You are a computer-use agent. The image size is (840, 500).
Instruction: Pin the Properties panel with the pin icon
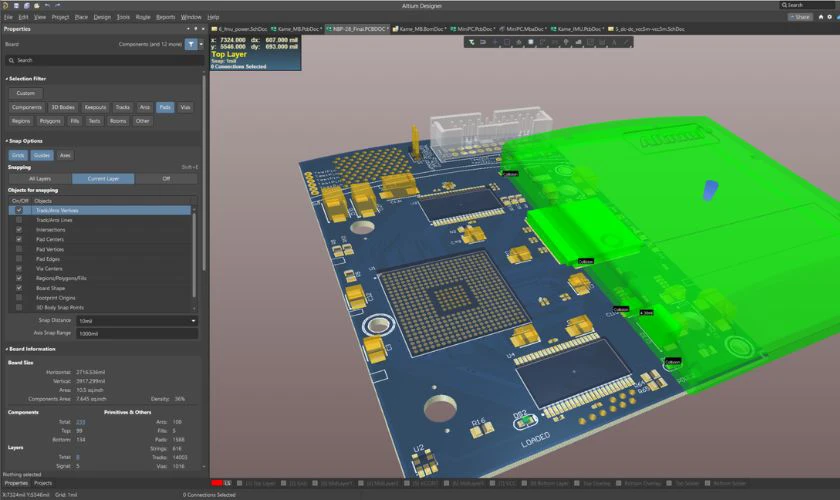pyautogui.click(x=196, y=29)
